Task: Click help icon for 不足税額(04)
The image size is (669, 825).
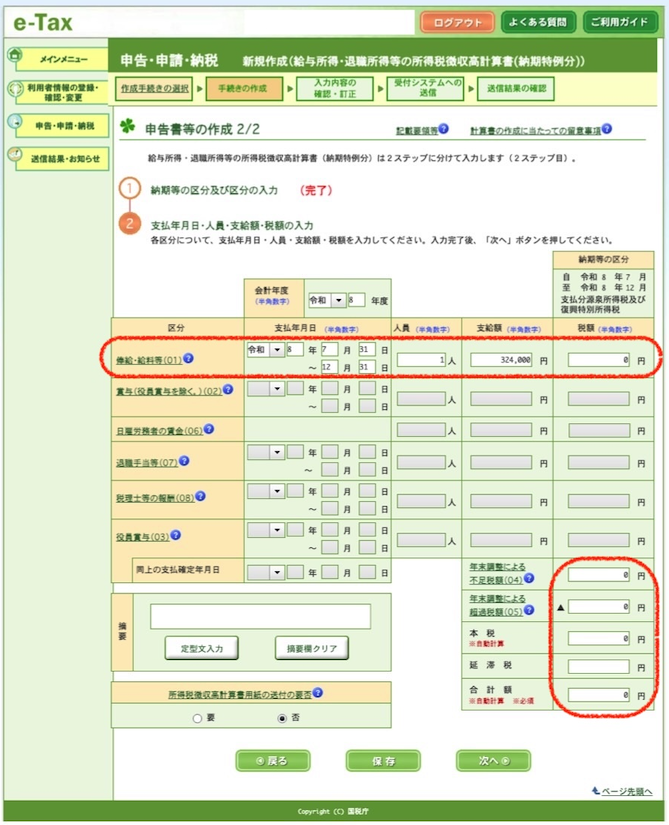Action: 529,578
